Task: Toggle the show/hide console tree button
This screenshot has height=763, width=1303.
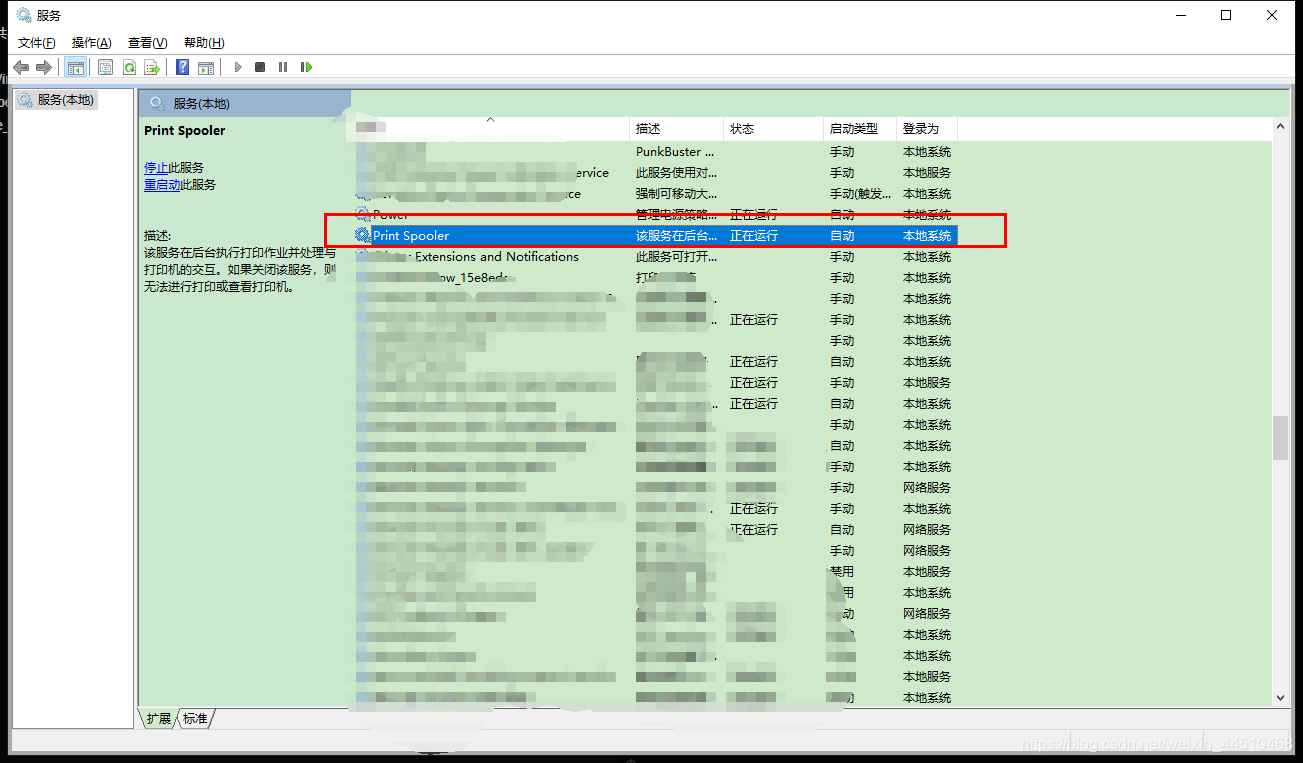Action: [76, 67]
